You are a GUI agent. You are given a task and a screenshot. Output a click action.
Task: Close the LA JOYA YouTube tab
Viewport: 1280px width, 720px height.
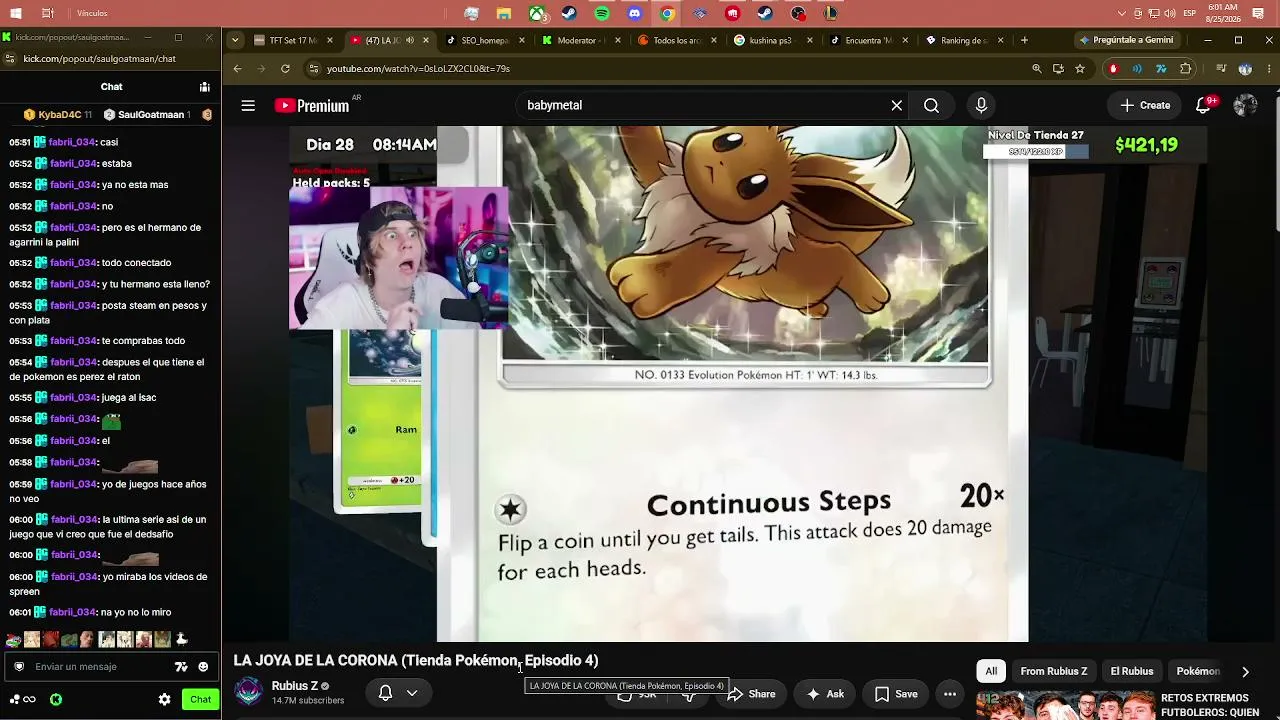point(426,41)
